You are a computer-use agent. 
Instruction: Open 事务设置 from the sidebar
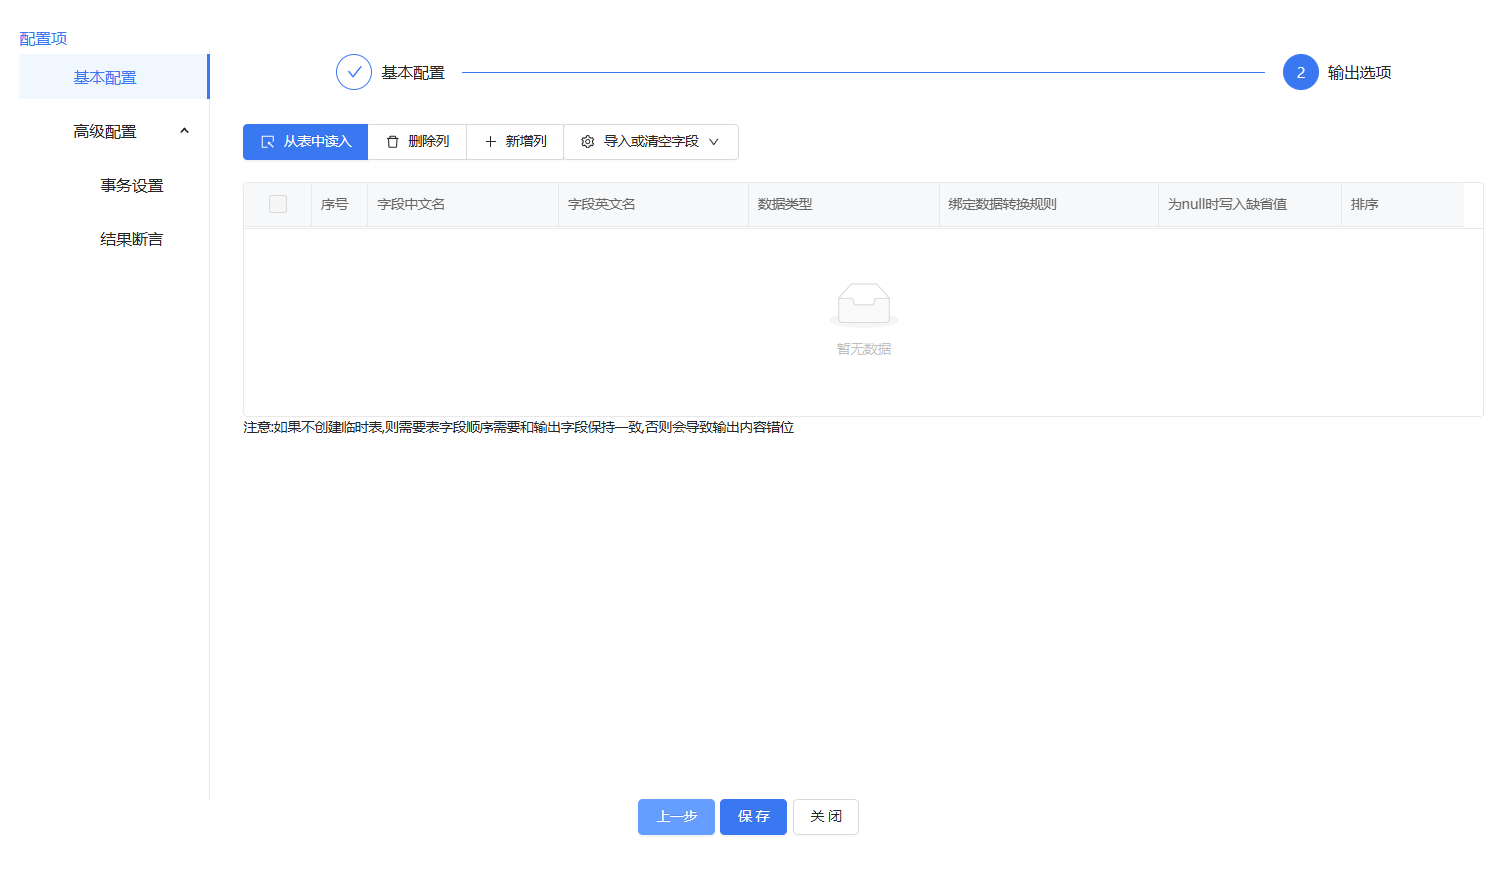tap(131, 184)
